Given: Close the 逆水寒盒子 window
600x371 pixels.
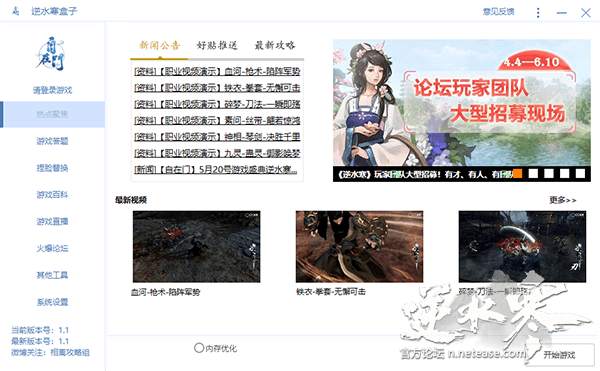Looking at the screenshot, I should coord(585,13).
